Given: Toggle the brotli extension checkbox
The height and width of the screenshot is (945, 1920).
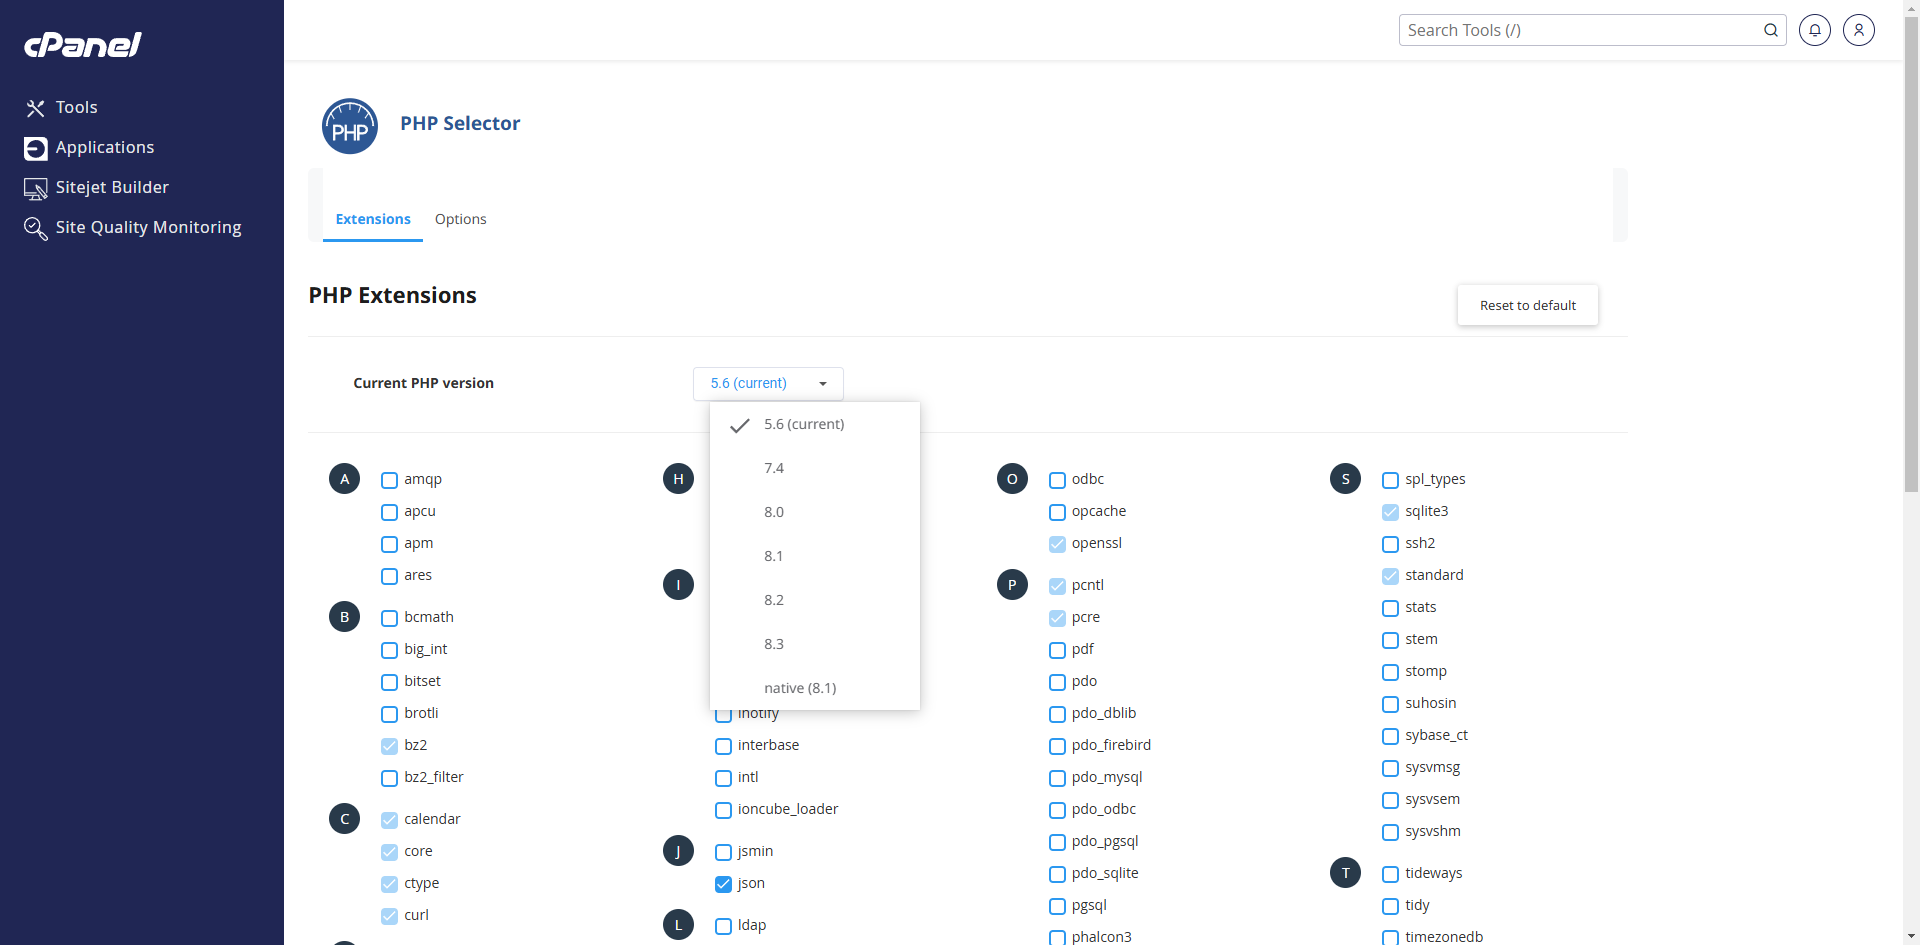Looking at the screenshot, I should click(390, 714).
